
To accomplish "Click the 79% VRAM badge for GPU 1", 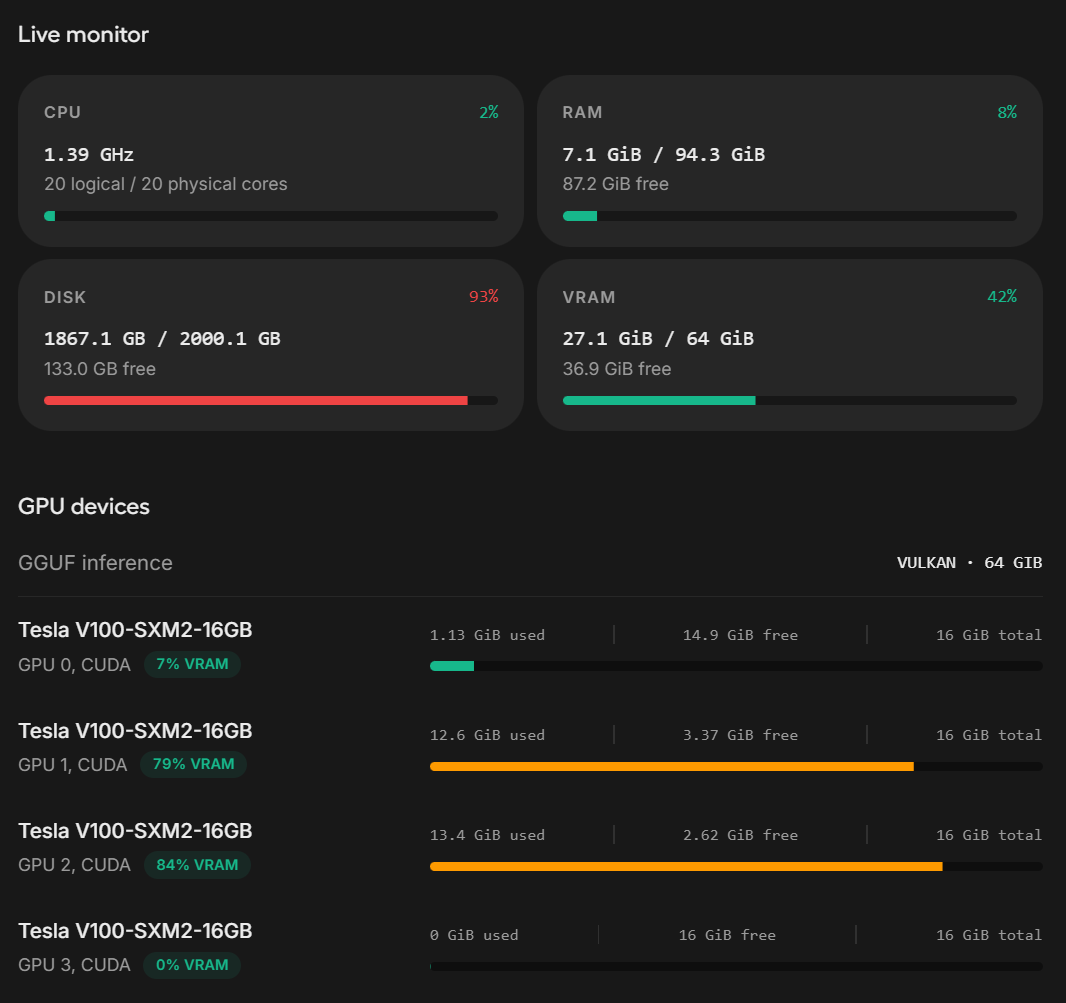I will point(193,764).
